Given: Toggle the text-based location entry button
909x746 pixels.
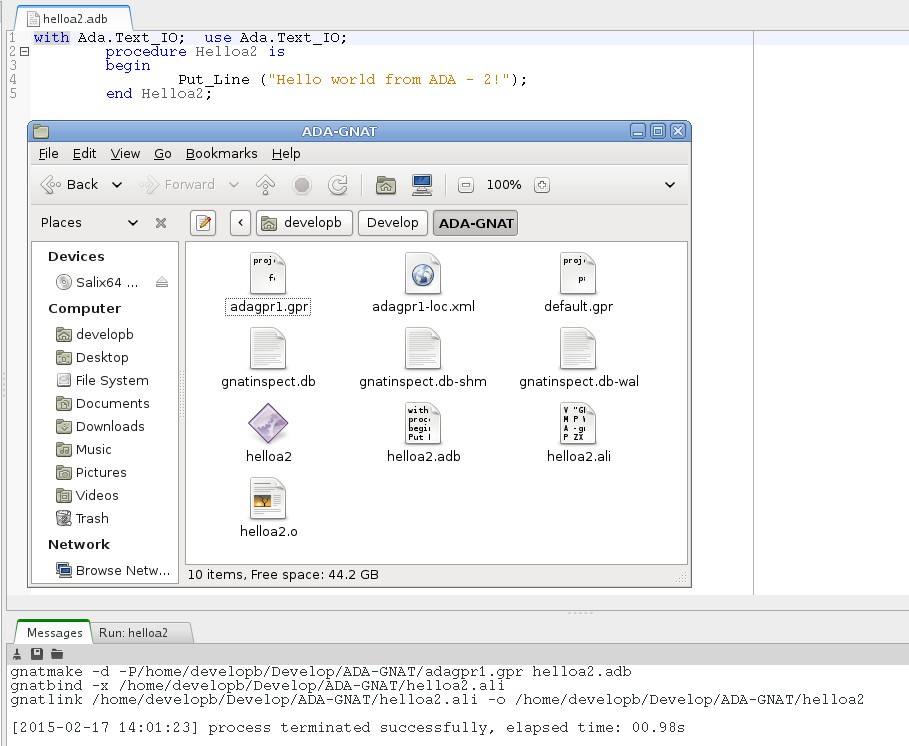Looking at the screenshot, I should 203,223.
